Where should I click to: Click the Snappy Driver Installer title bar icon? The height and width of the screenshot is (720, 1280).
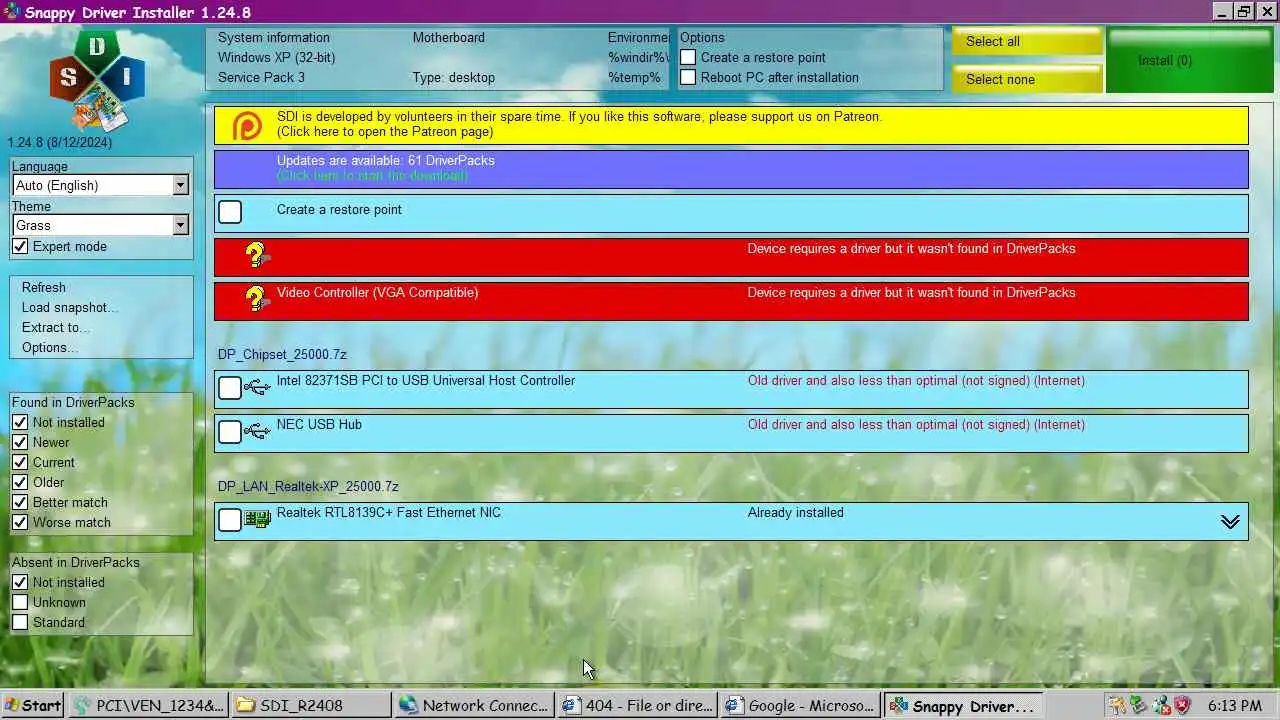point(11,12)
